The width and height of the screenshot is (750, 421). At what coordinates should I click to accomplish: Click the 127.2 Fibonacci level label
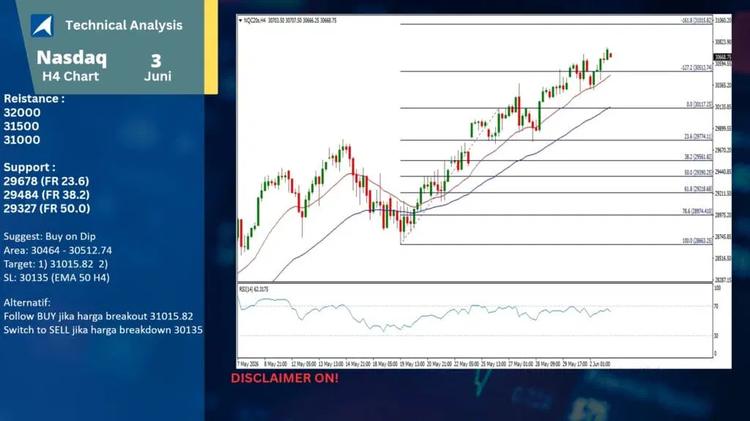[696, 68]
